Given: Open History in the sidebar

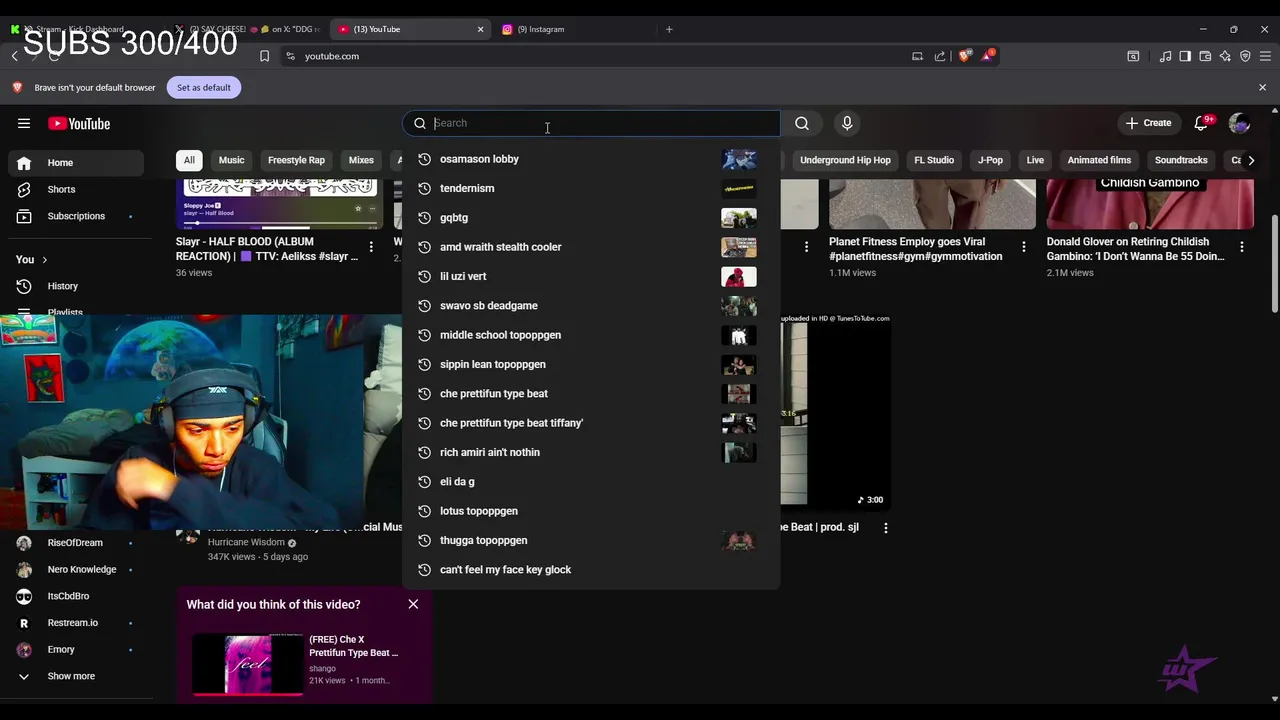Looking at the screenshot, I should 75,286.
